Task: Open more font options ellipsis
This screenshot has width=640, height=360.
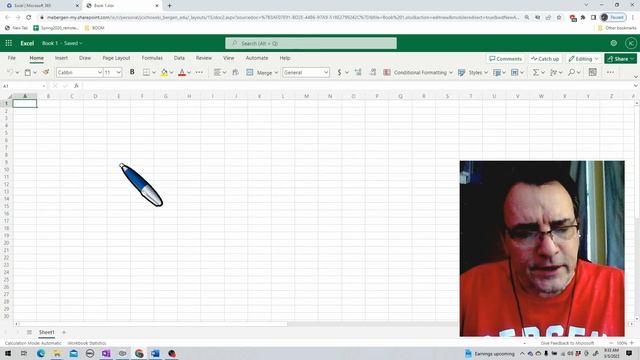Action: coord(199,72)
